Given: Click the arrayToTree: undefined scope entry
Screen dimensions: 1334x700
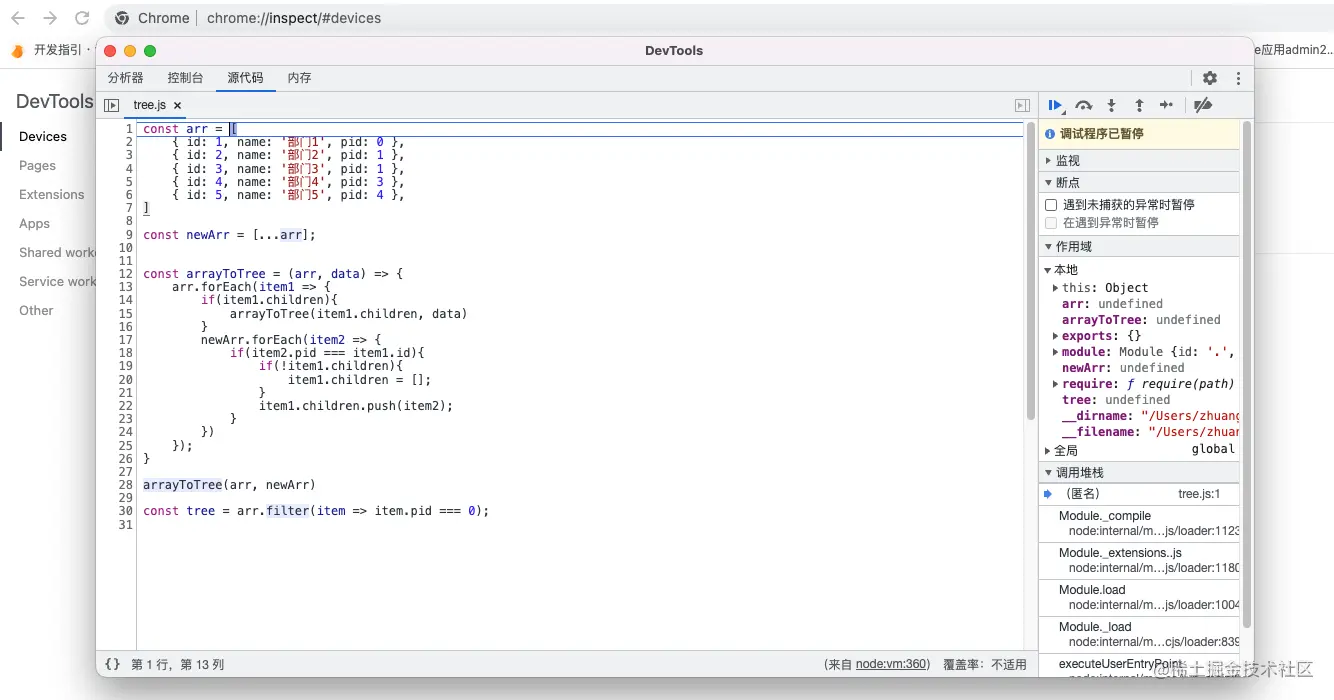Looking at the screenshot, I should pos(1141,320).
